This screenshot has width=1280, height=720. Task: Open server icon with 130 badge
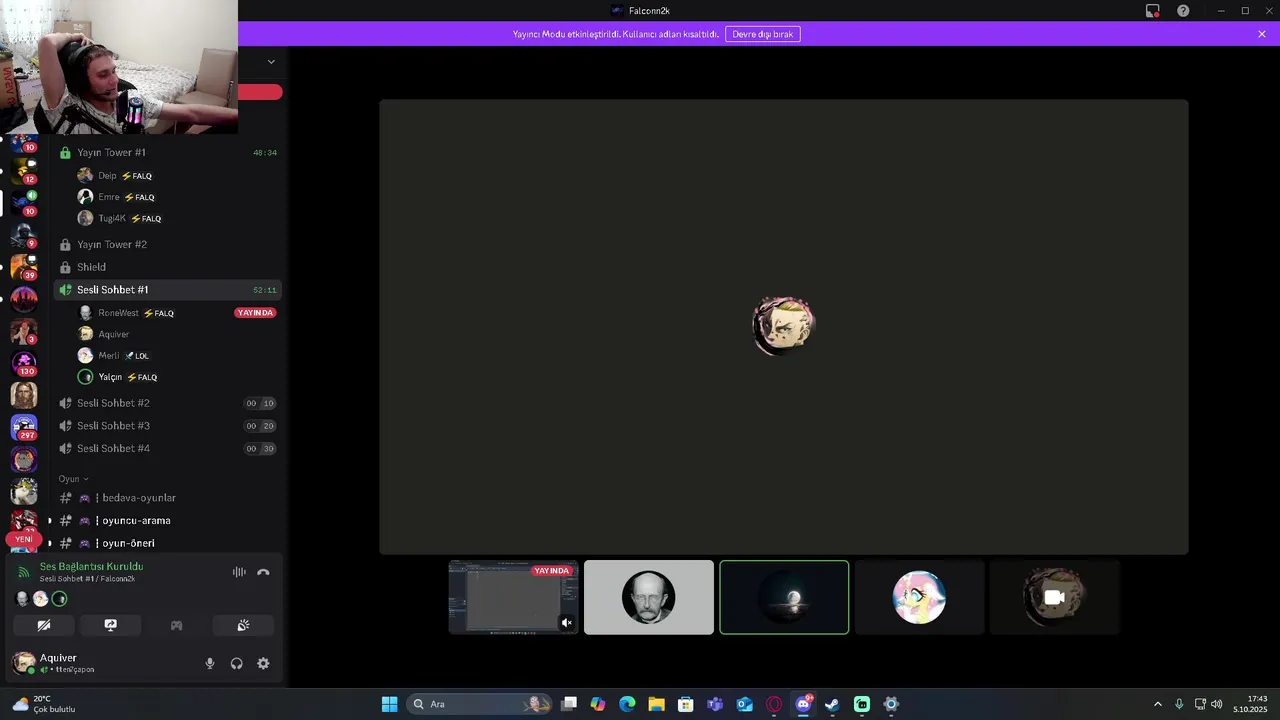pos(24,363)
